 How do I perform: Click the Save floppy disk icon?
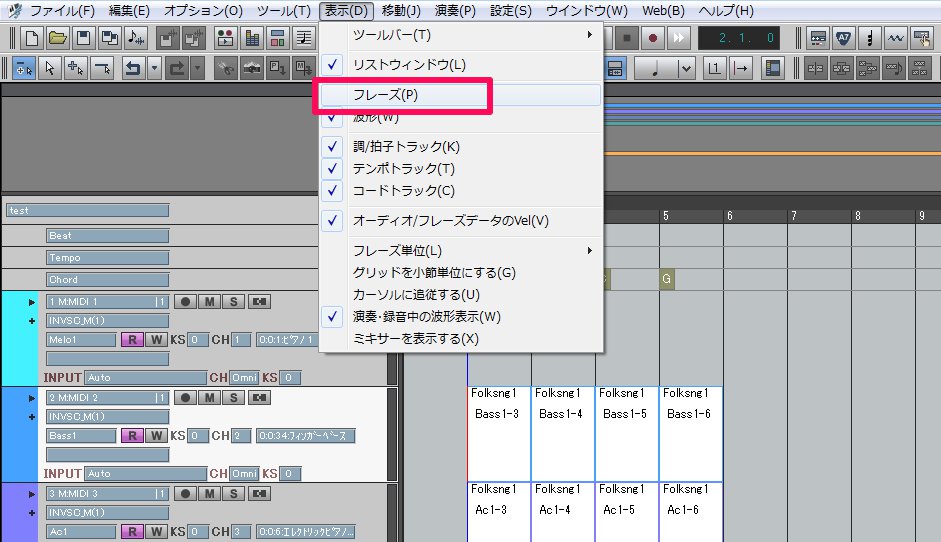tap(84, 39)
